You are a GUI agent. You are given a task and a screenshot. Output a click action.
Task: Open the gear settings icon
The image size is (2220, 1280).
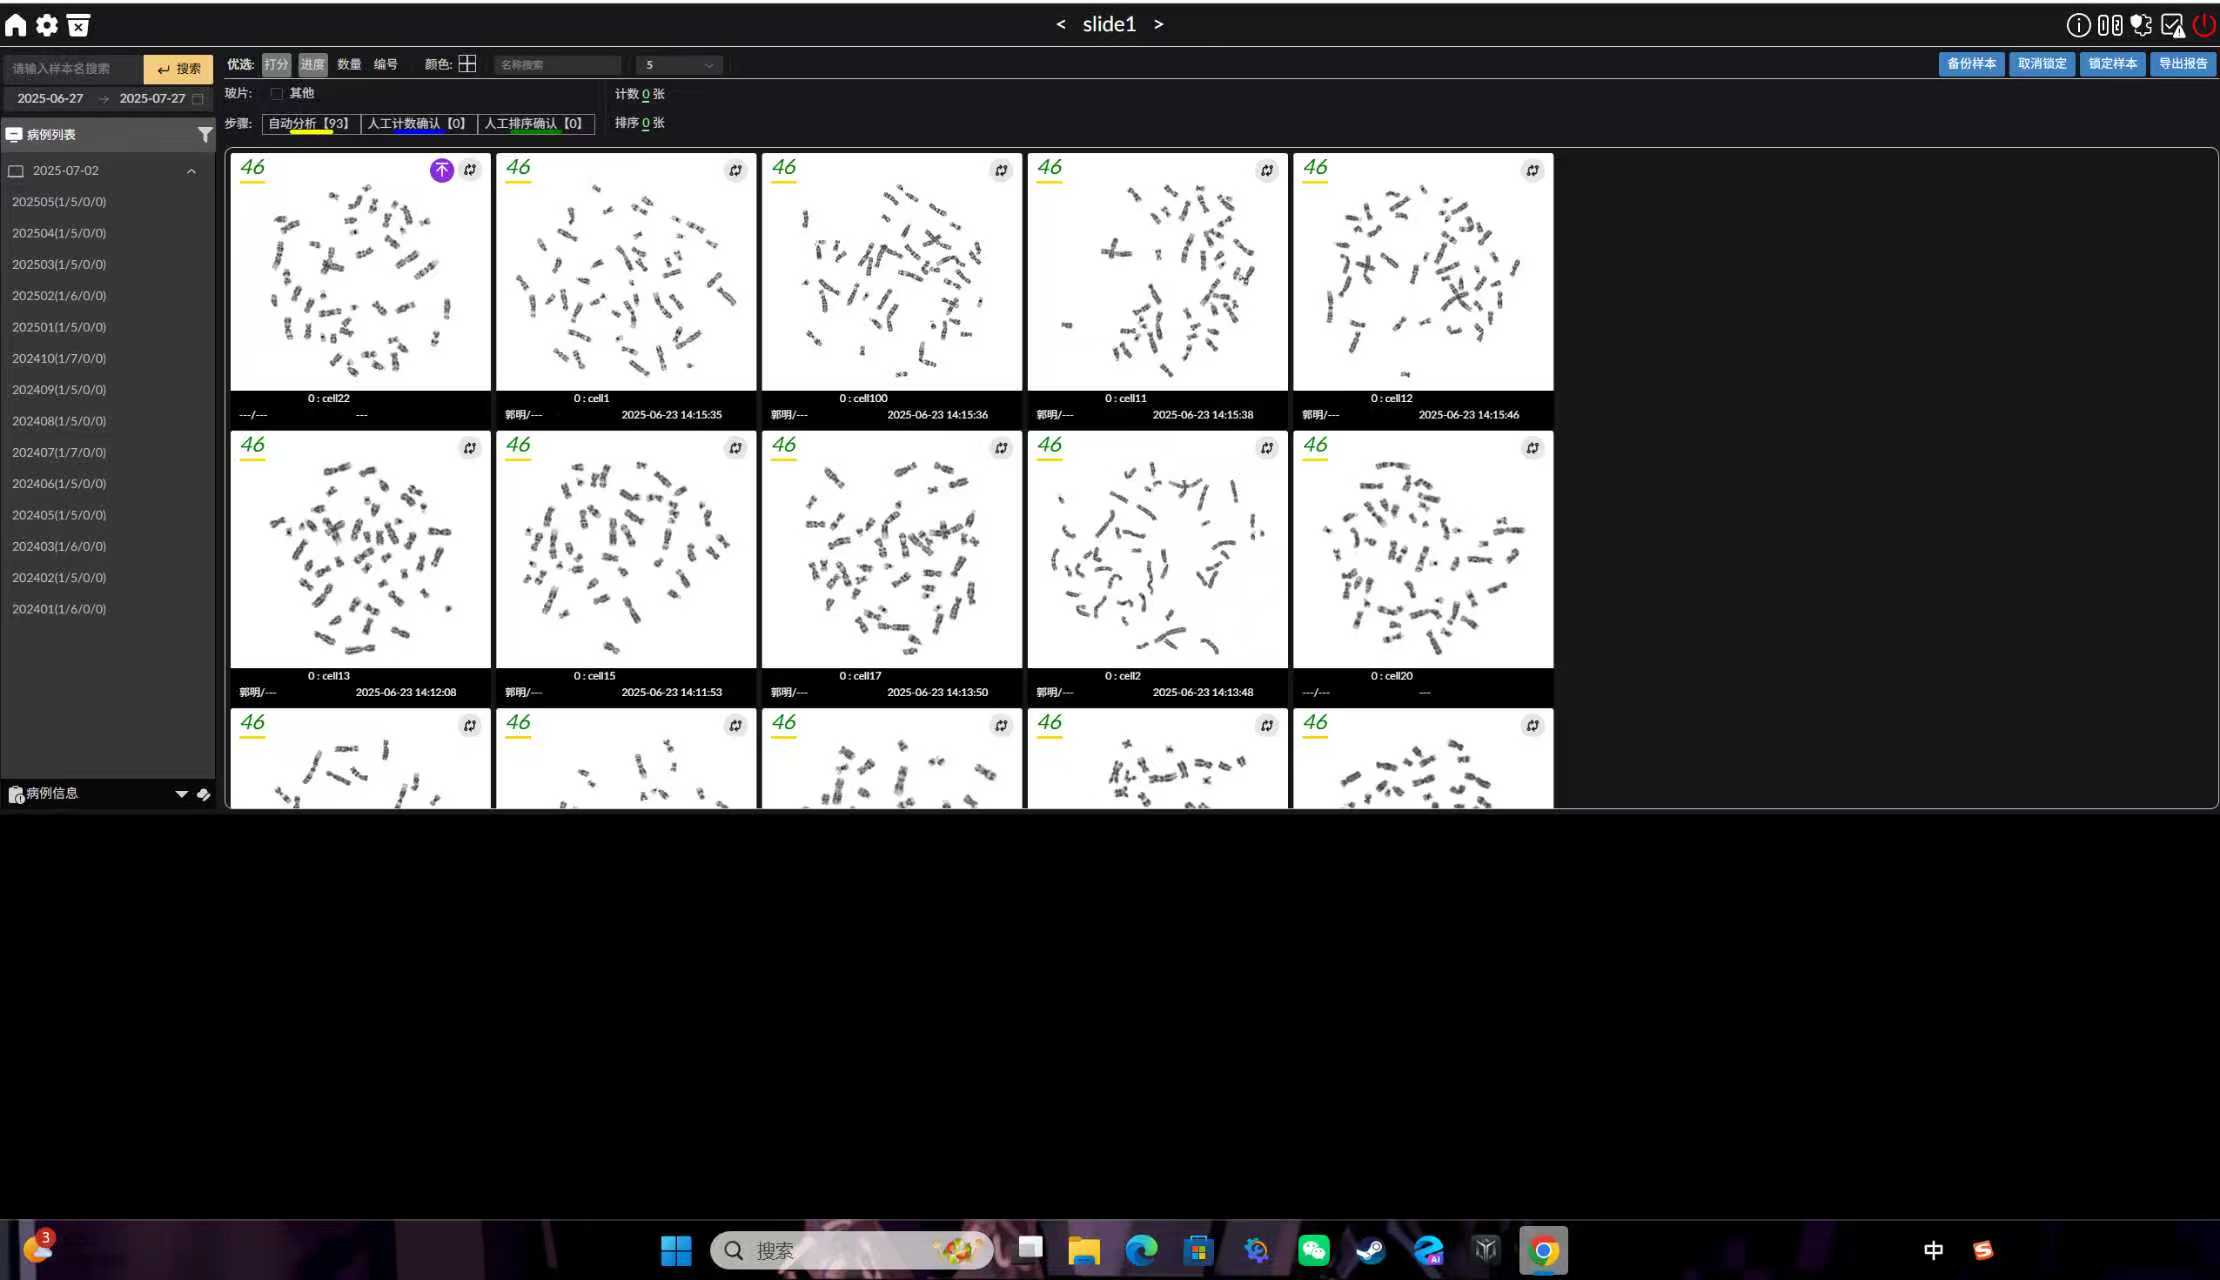pyautogui.click(x=47, y=25)
